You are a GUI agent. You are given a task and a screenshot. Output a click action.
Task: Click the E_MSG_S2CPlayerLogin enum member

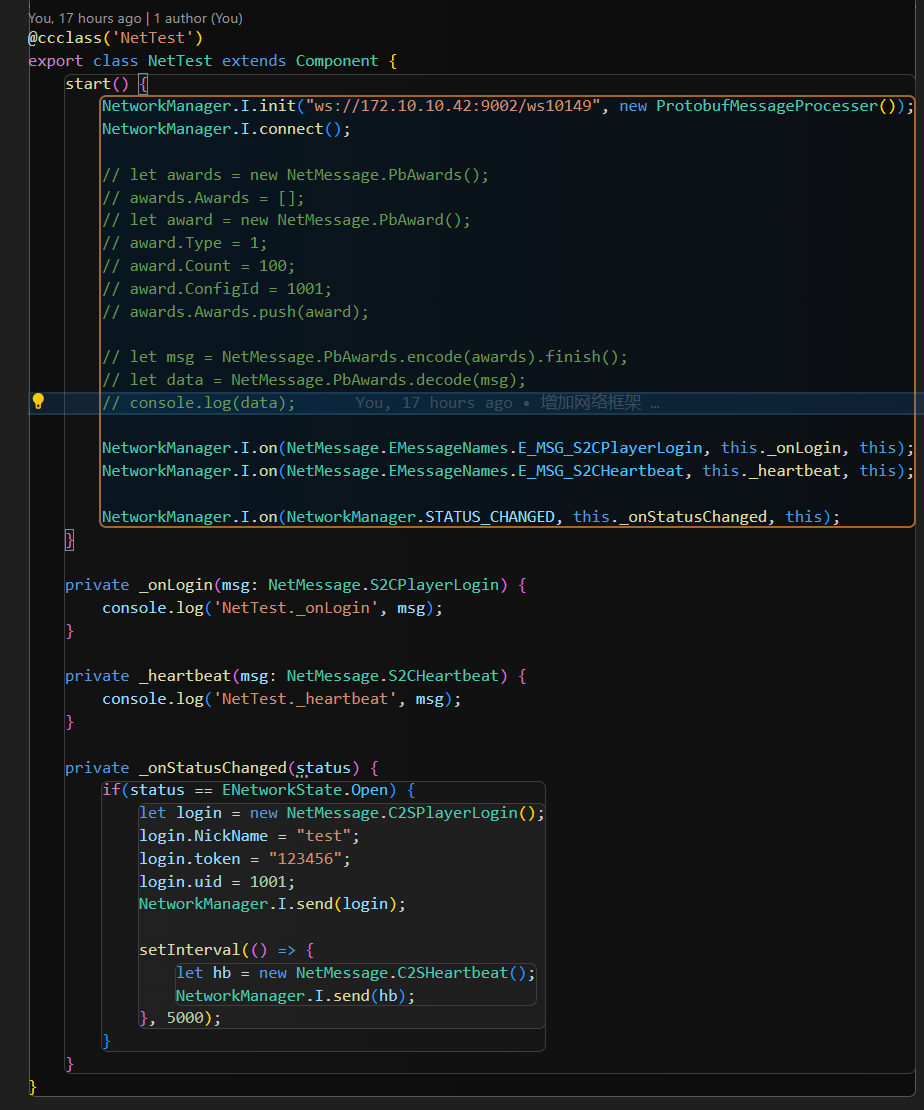(610, 448)
